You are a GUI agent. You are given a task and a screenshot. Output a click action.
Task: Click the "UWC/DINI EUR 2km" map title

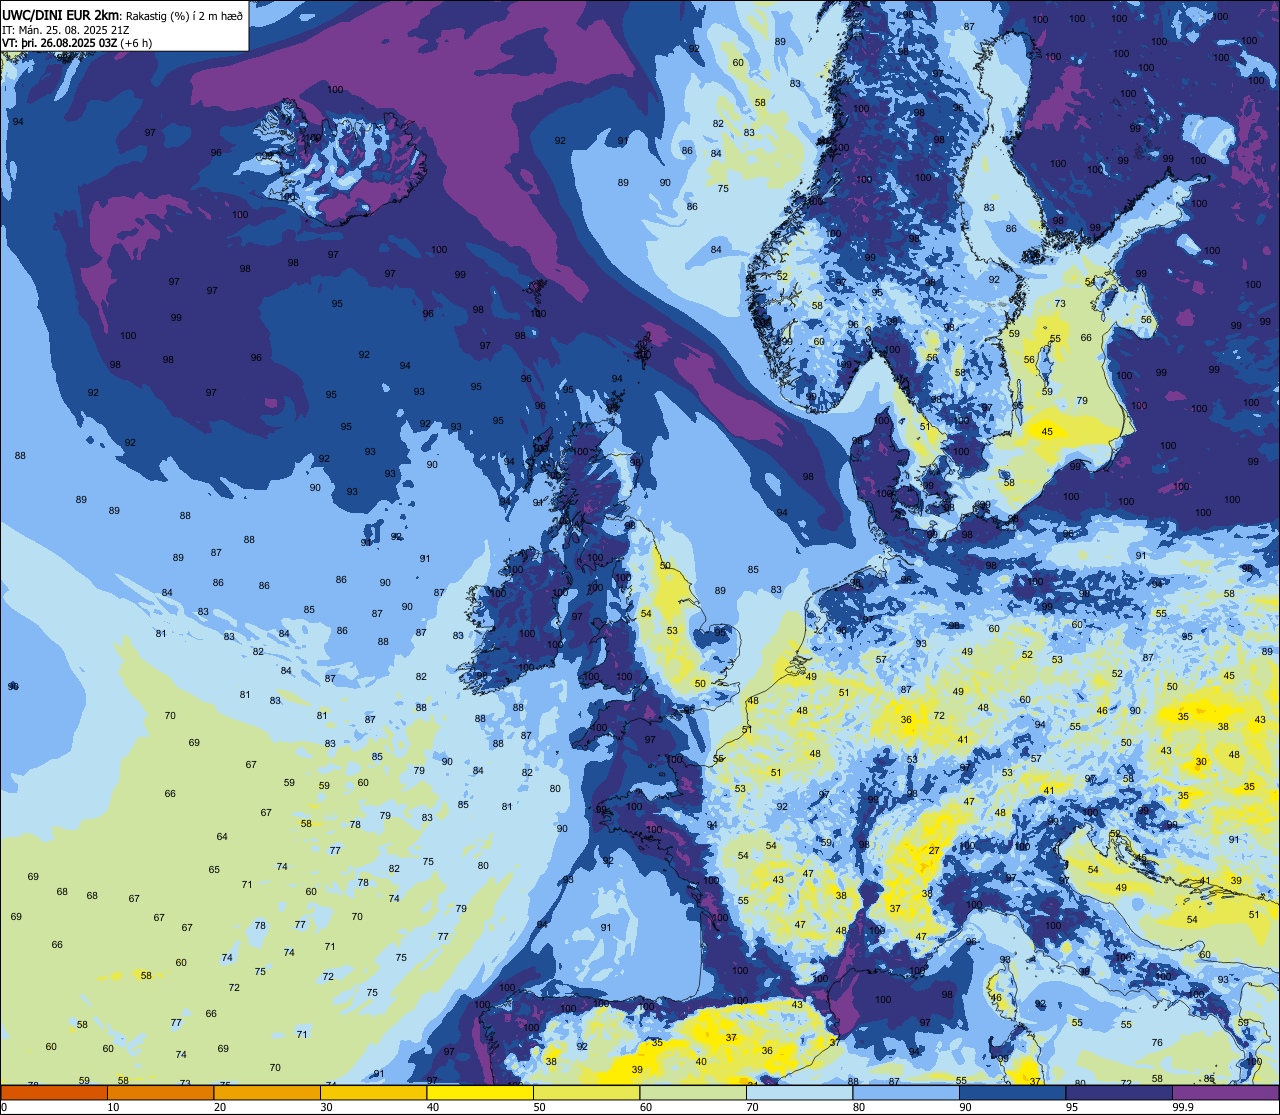point(62,15)
